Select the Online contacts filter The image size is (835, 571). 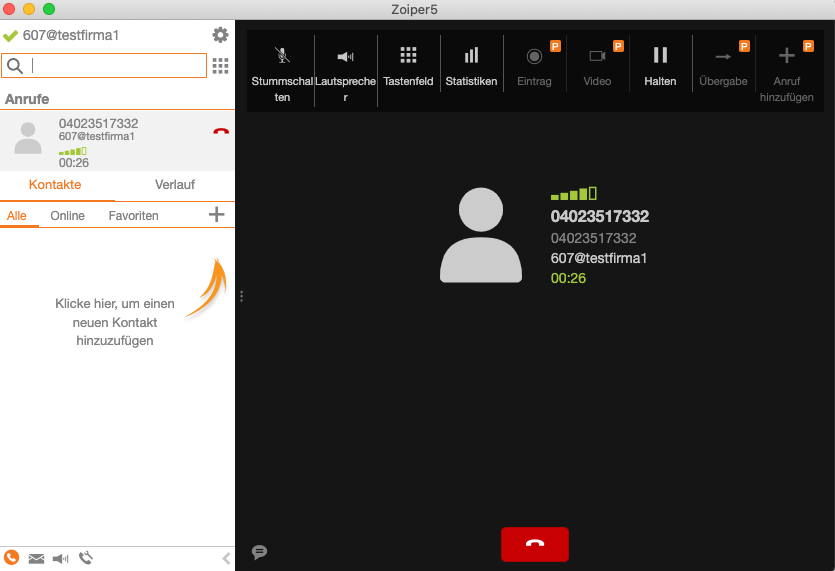point(68,216)
